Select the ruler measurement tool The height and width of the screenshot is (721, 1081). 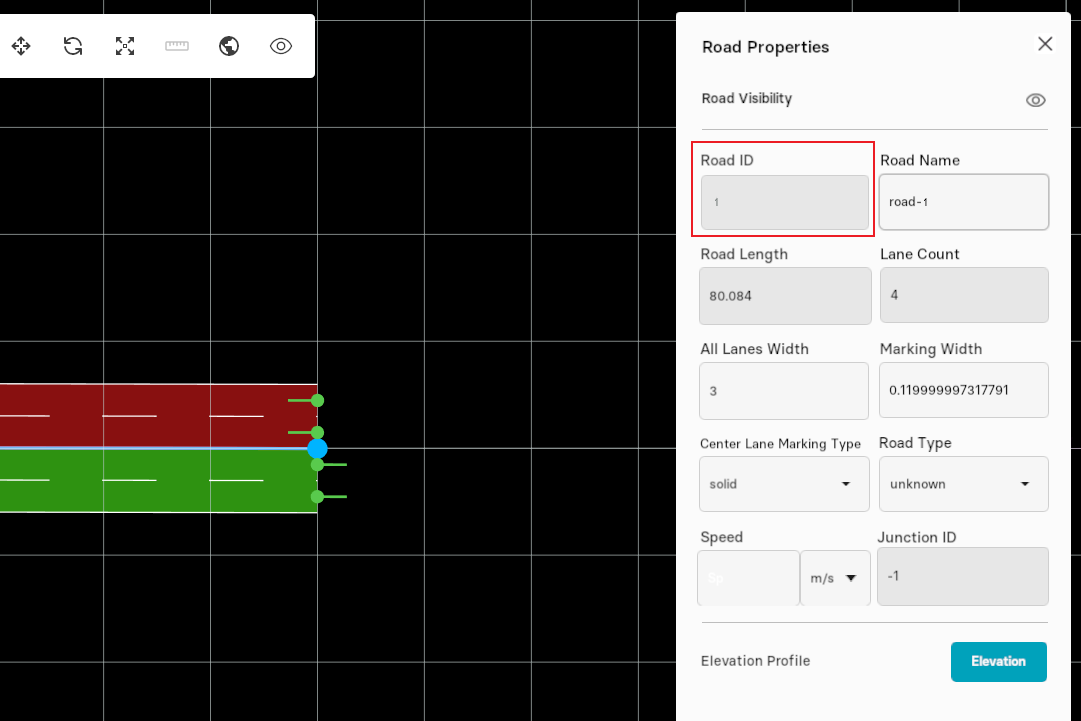(177, 46)
